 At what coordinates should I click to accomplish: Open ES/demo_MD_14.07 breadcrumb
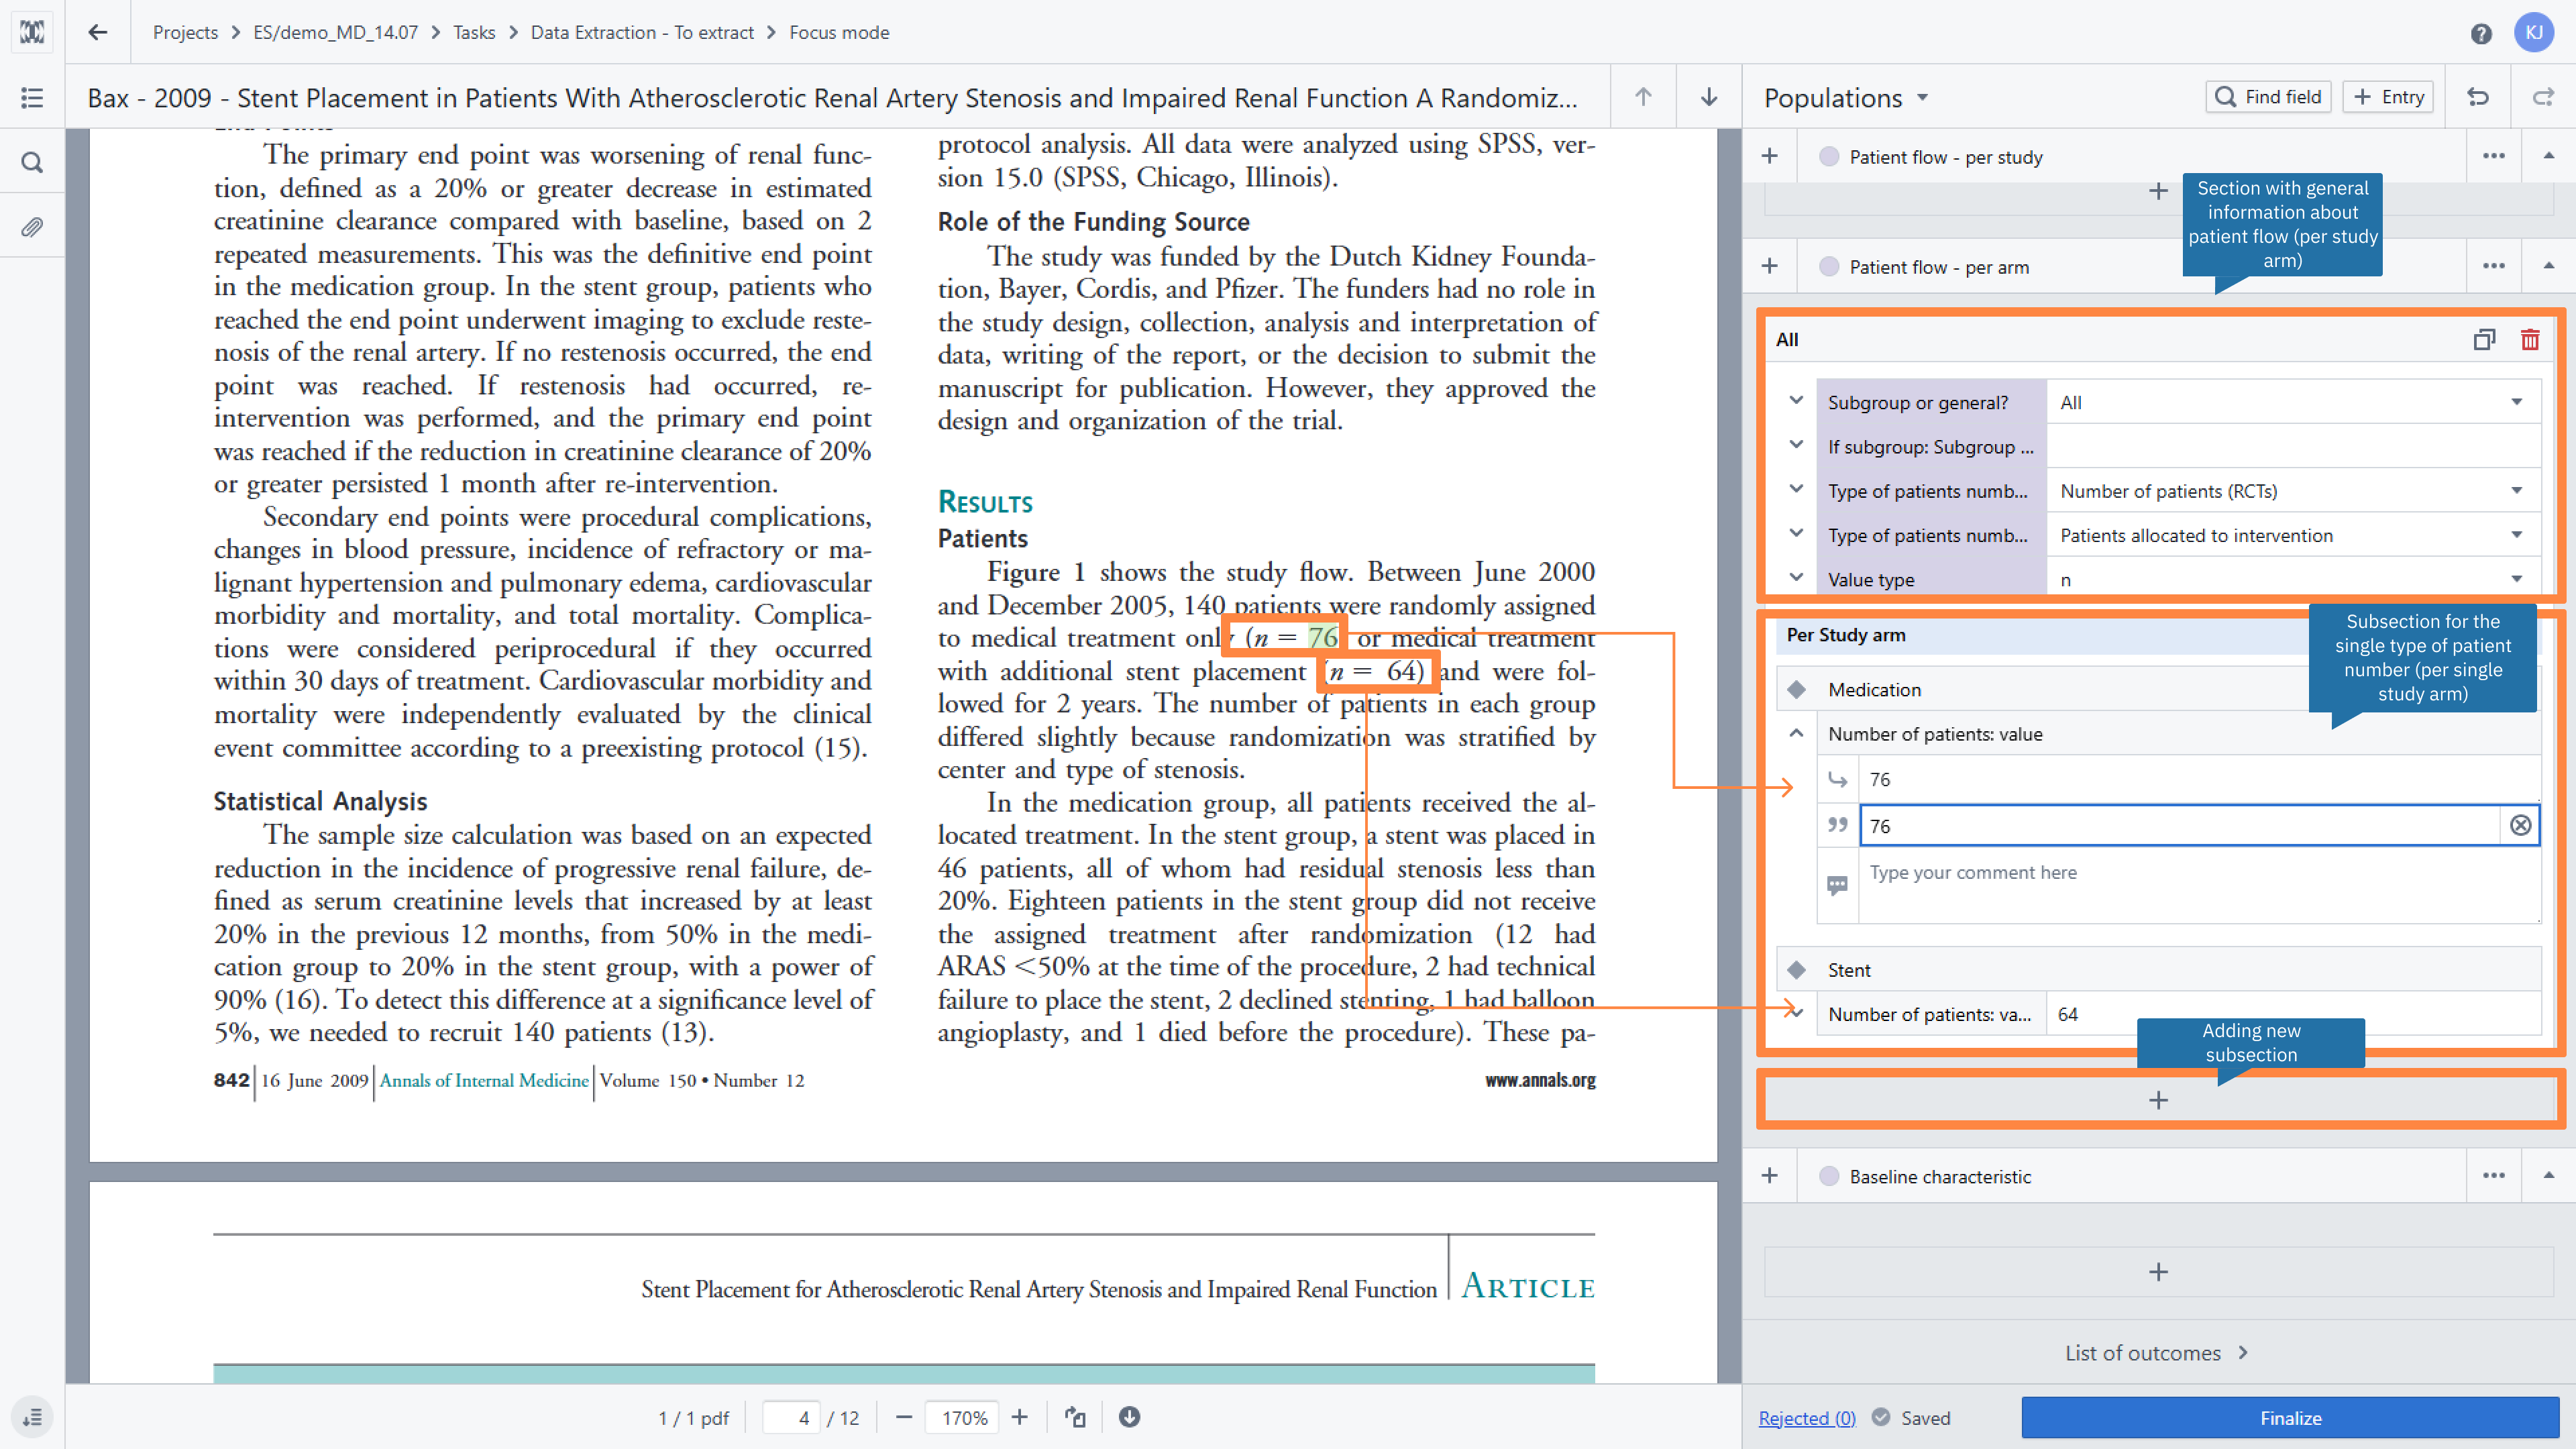(335, 32)
